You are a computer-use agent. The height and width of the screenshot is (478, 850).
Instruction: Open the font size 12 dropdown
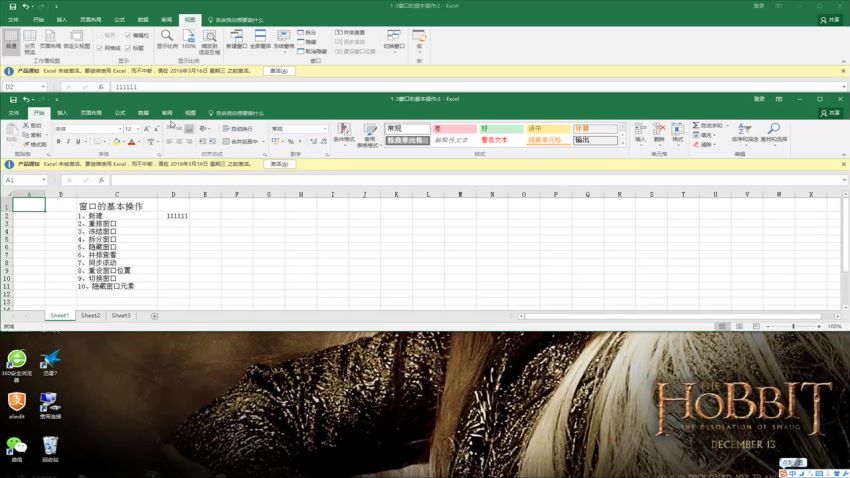(x=138, y=129)
